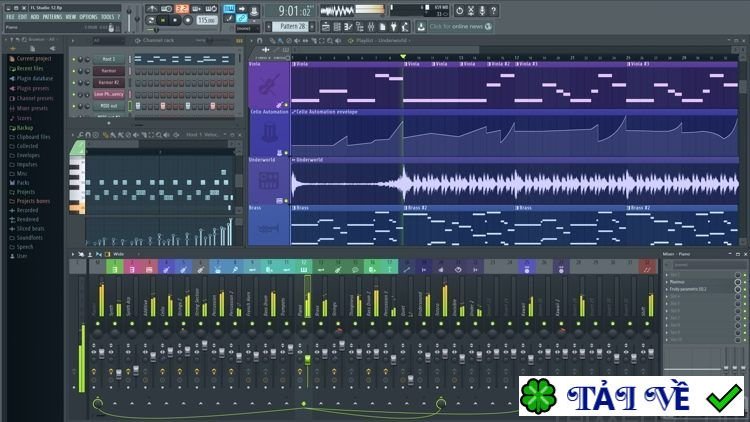Toggle the Viola track mute switch
The width and height of the screenshot is (750, 422).
[x=288, y=104]
